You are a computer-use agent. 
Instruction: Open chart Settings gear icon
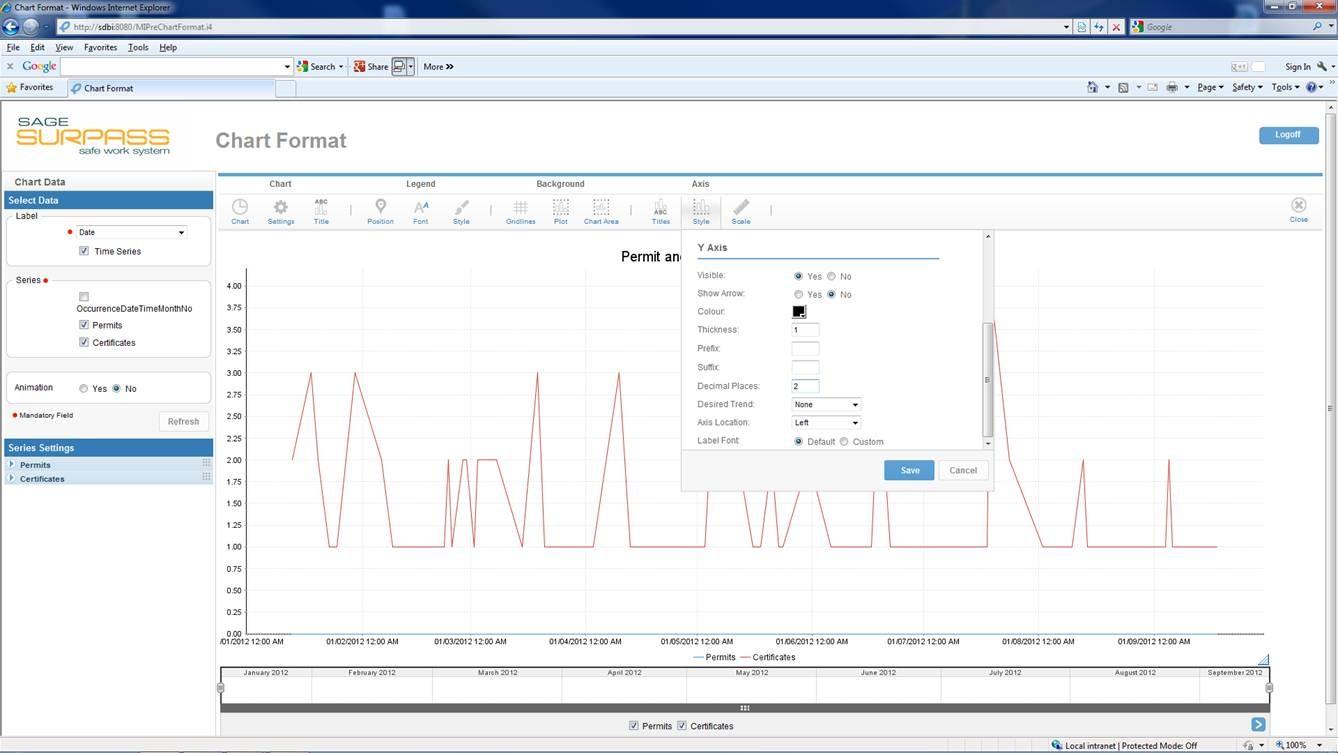pos(281,210)
